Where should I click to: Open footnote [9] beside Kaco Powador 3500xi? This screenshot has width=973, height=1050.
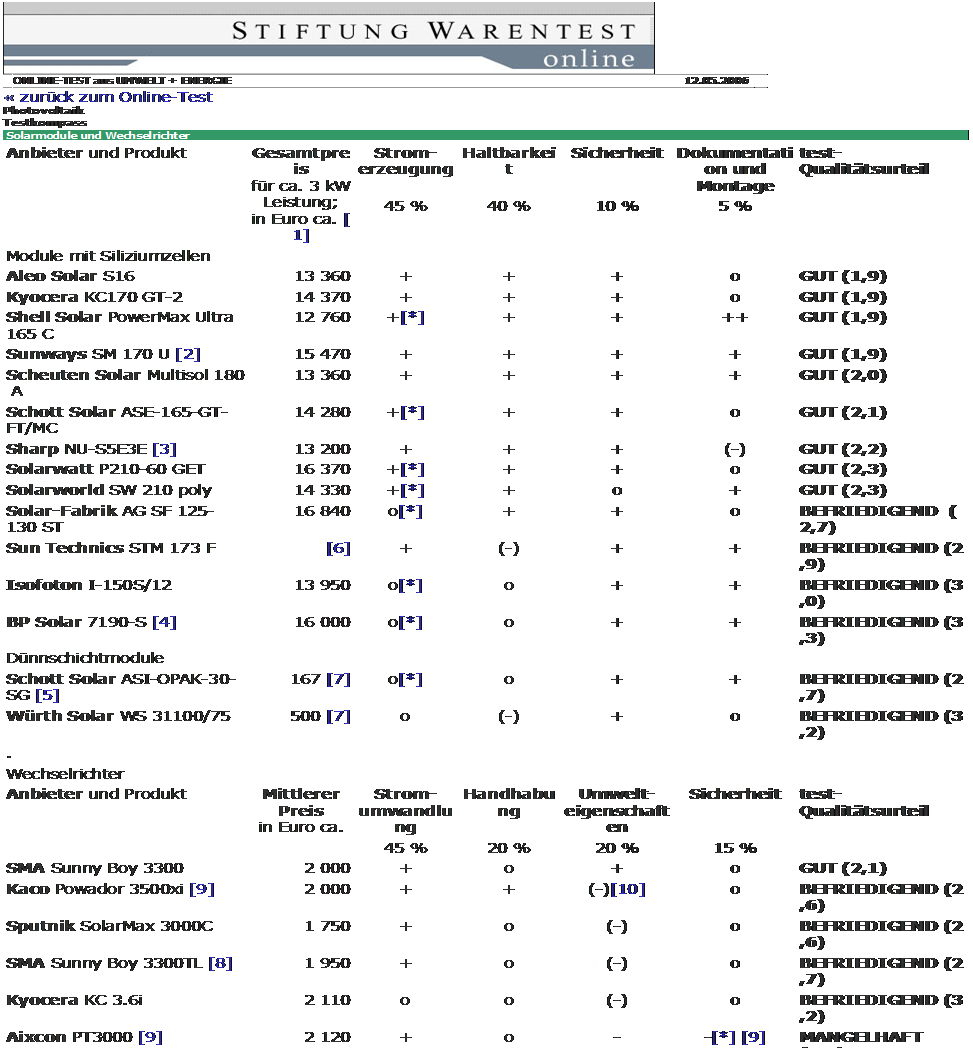[202, 889]
